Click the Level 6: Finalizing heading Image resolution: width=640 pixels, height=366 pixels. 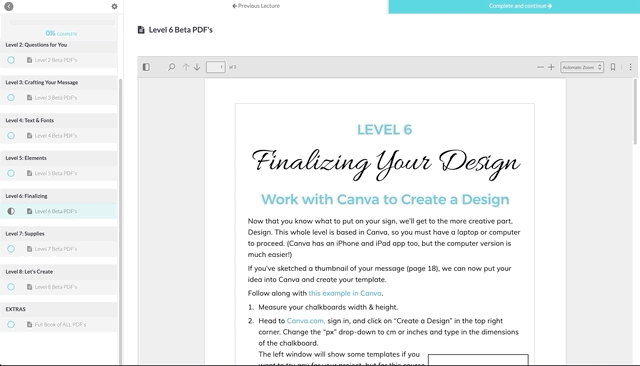27,196
